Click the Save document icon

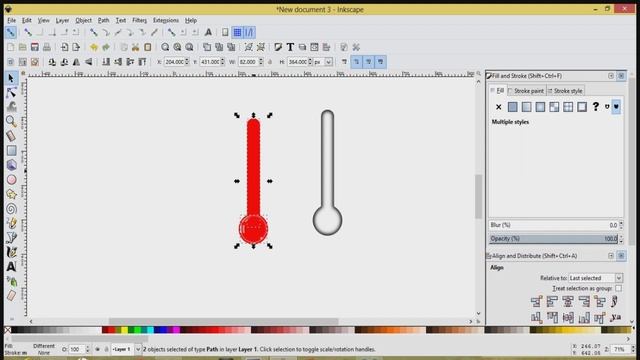tap(35, 47)
